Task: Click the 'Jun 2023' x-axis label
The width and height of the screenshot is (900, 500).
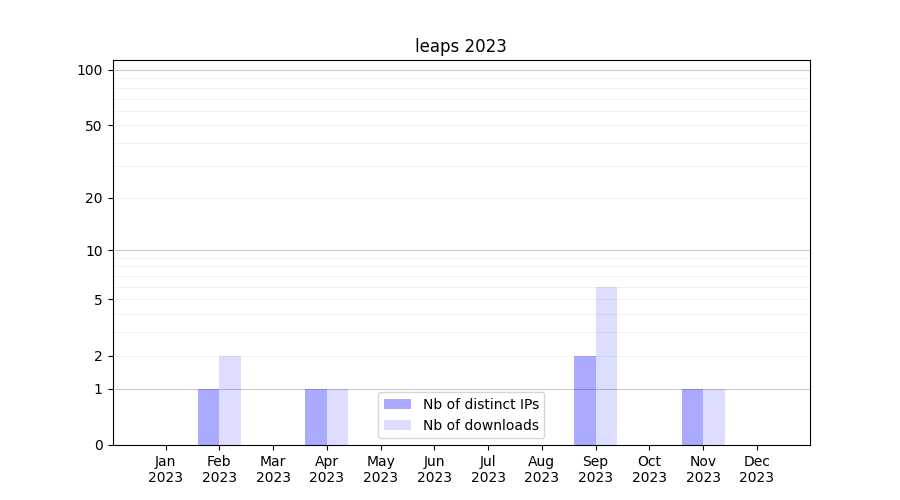Action: [x=434, y=469]
